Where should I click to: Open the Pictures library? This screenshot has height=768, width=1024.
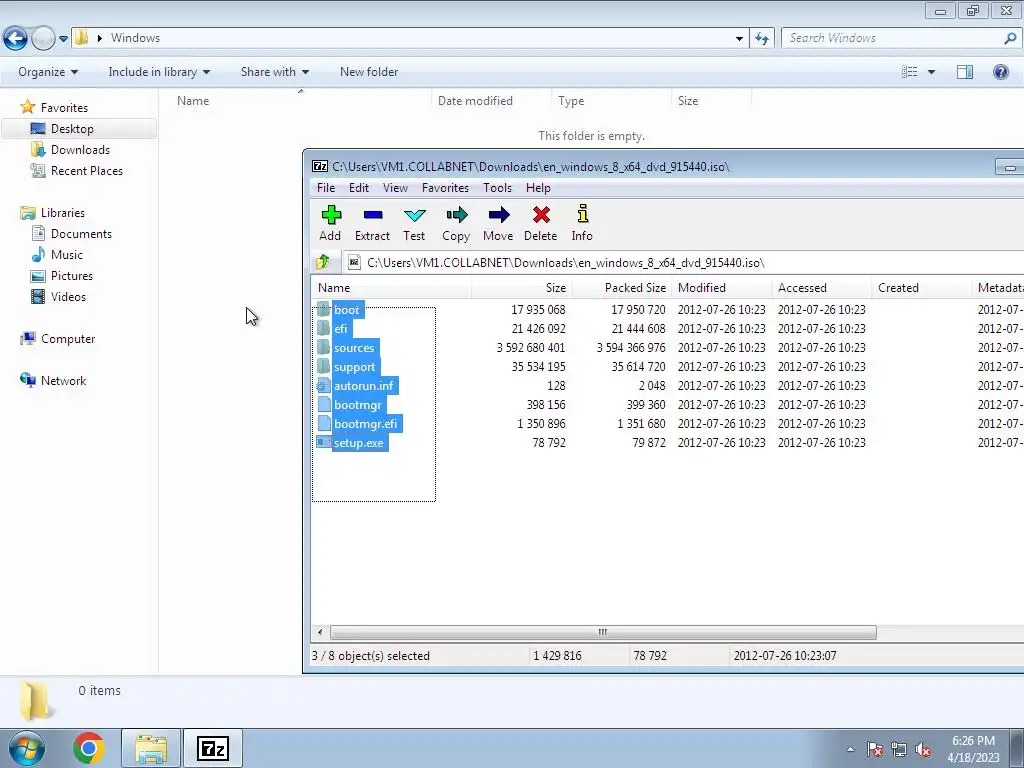(72, 276)
